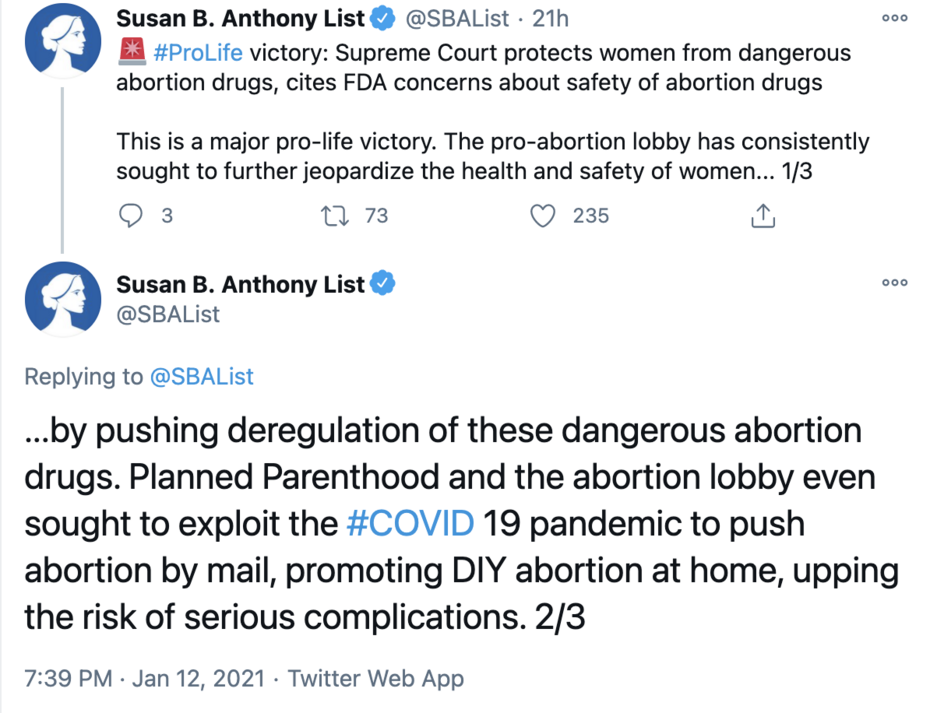Open the first tweet's three-dot more menu

[x=893, y=18]
